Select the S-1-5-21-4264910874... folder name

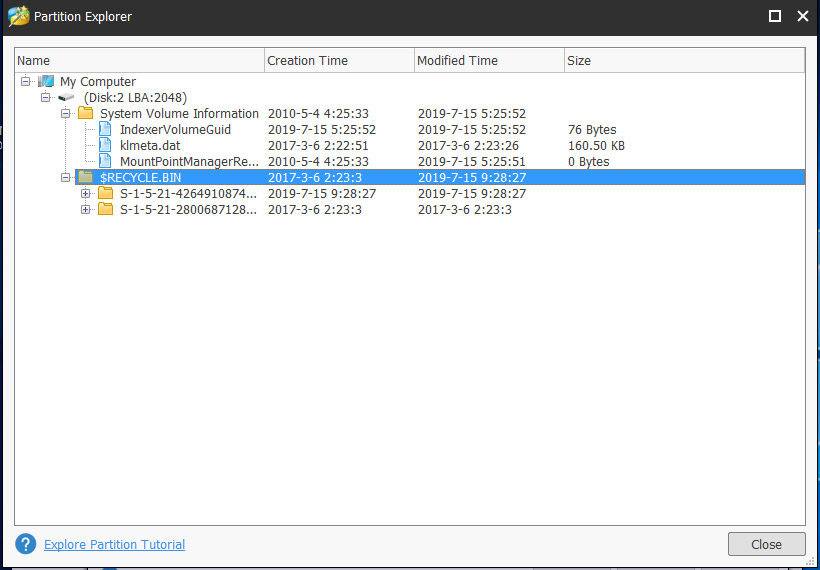click(189, 194)
